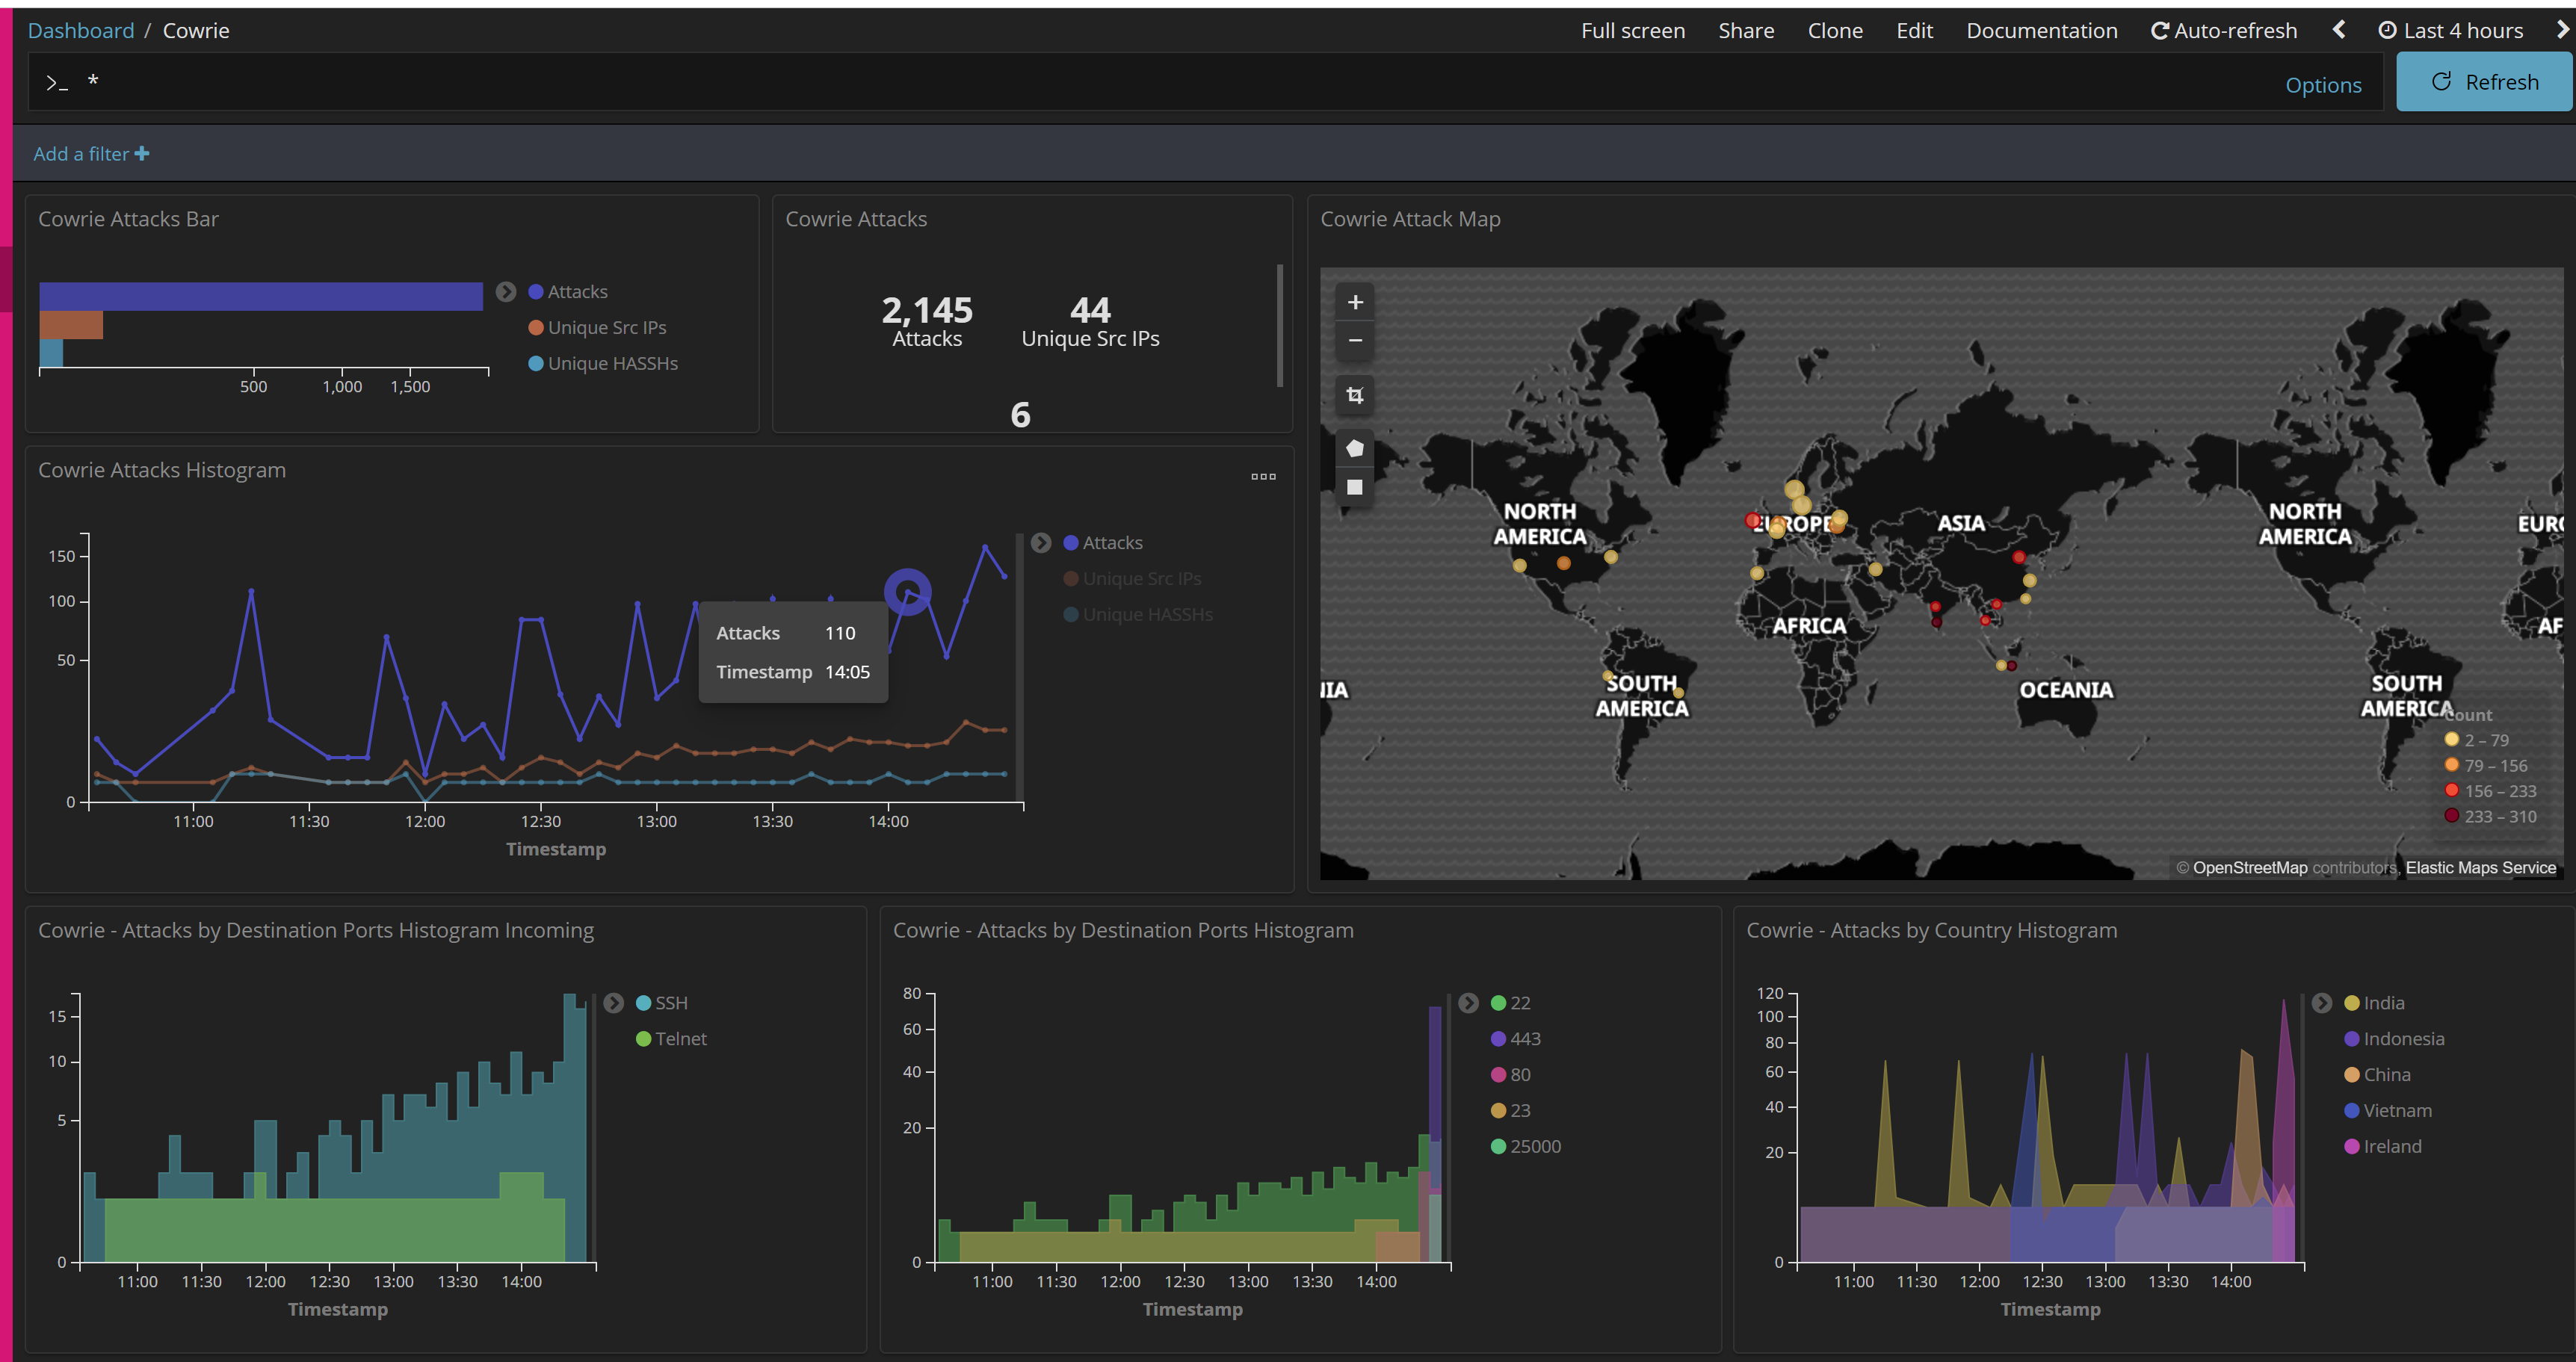This screenshot has height=1362, width=2576.
Task: Select port 23 legend color dot
Action: 1498,1111
